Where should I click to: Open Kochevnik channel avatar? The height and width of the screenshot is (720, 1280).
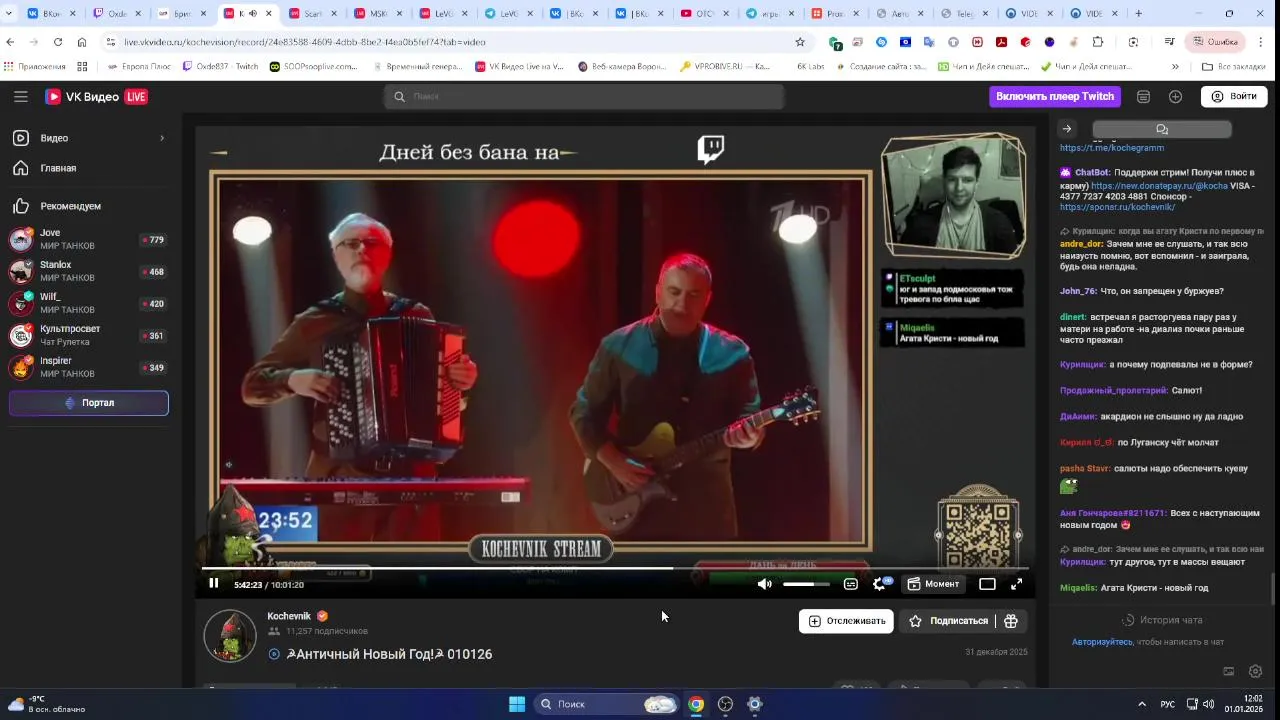(x=230, y=635)
